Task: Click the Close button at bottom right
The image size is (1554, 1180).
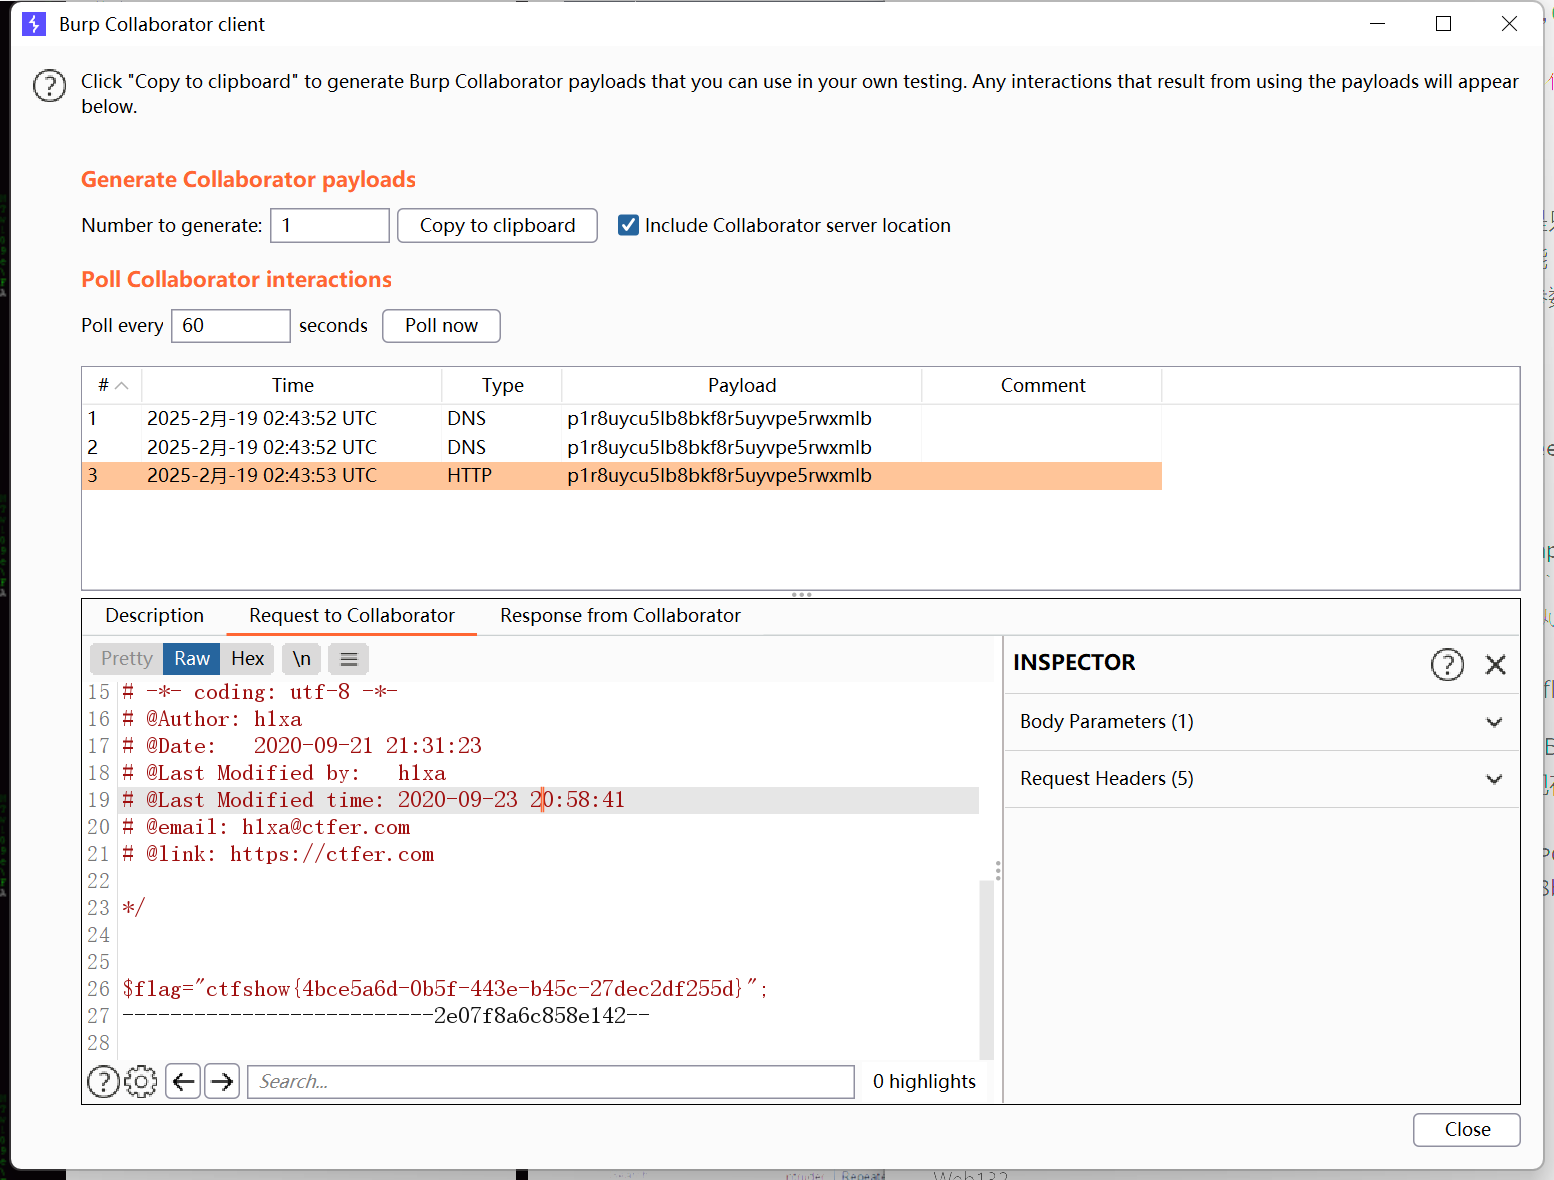Action: pyautogui.click(x=1467, y=1130)
